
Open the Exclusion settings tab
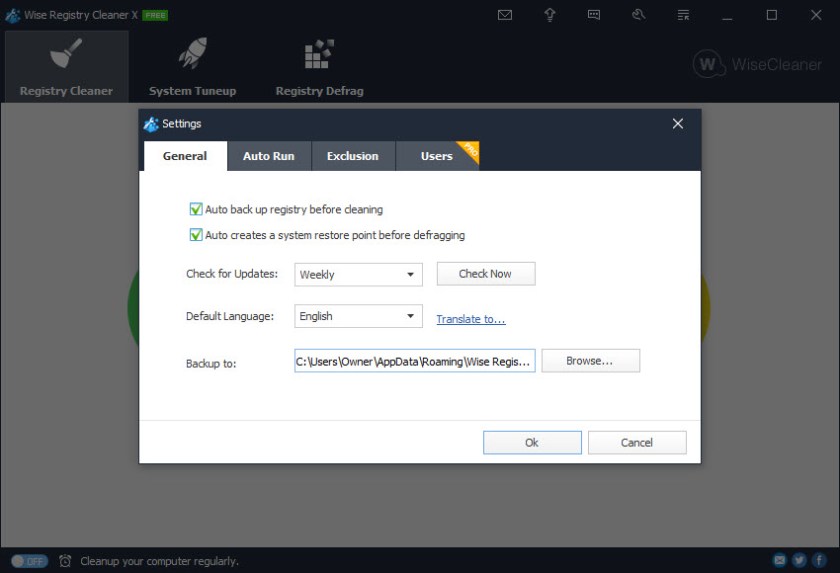pyautogui.click(x=352, y=156)
